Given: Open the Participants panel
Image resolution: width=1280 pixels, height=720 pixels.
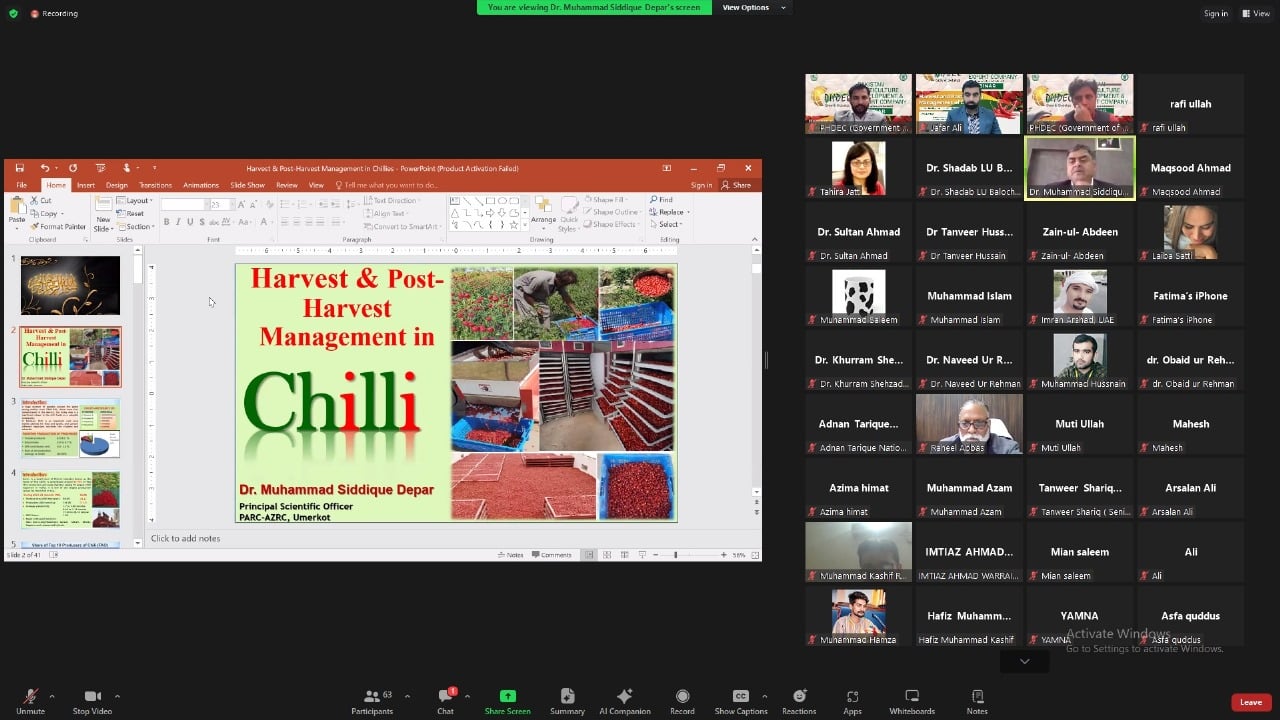Looking at the screenshot, I should [372, 700].
